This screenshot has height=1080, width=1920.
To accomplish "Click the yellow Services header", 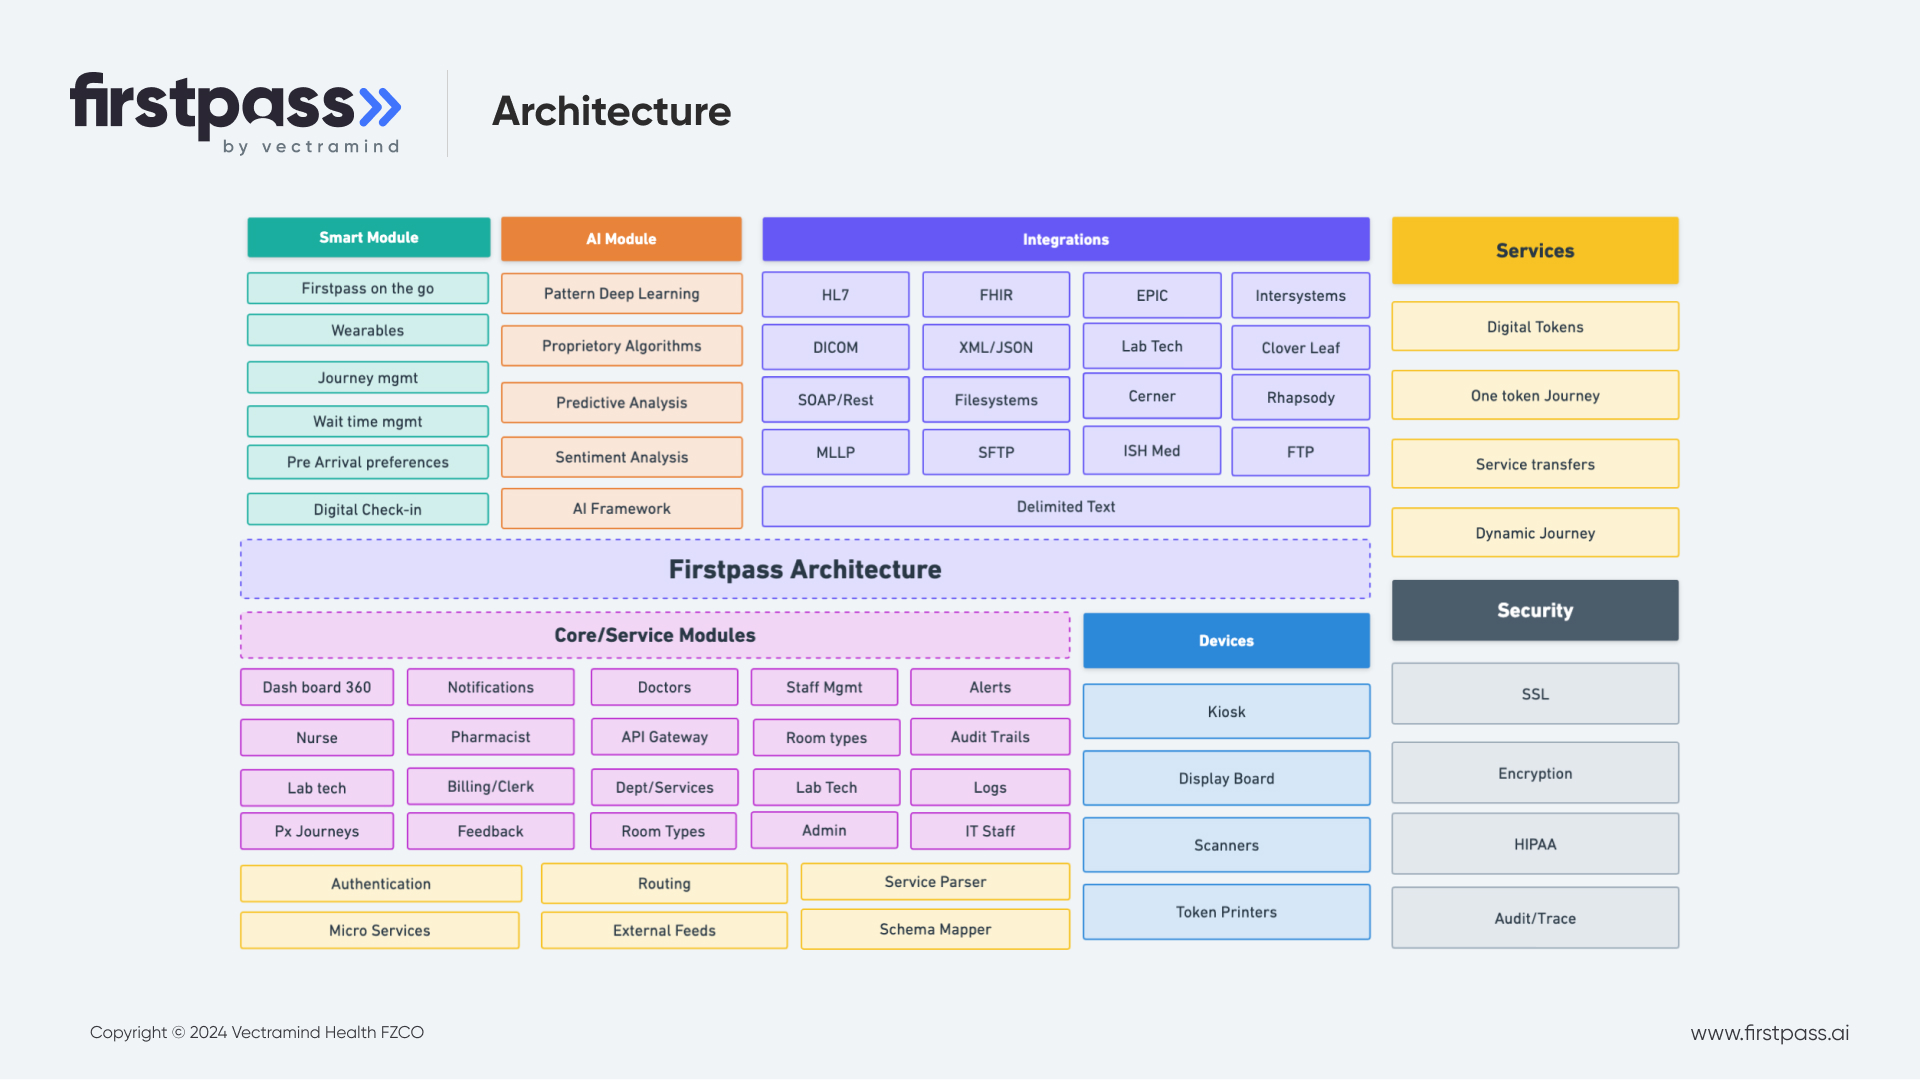I will 1534,251.
